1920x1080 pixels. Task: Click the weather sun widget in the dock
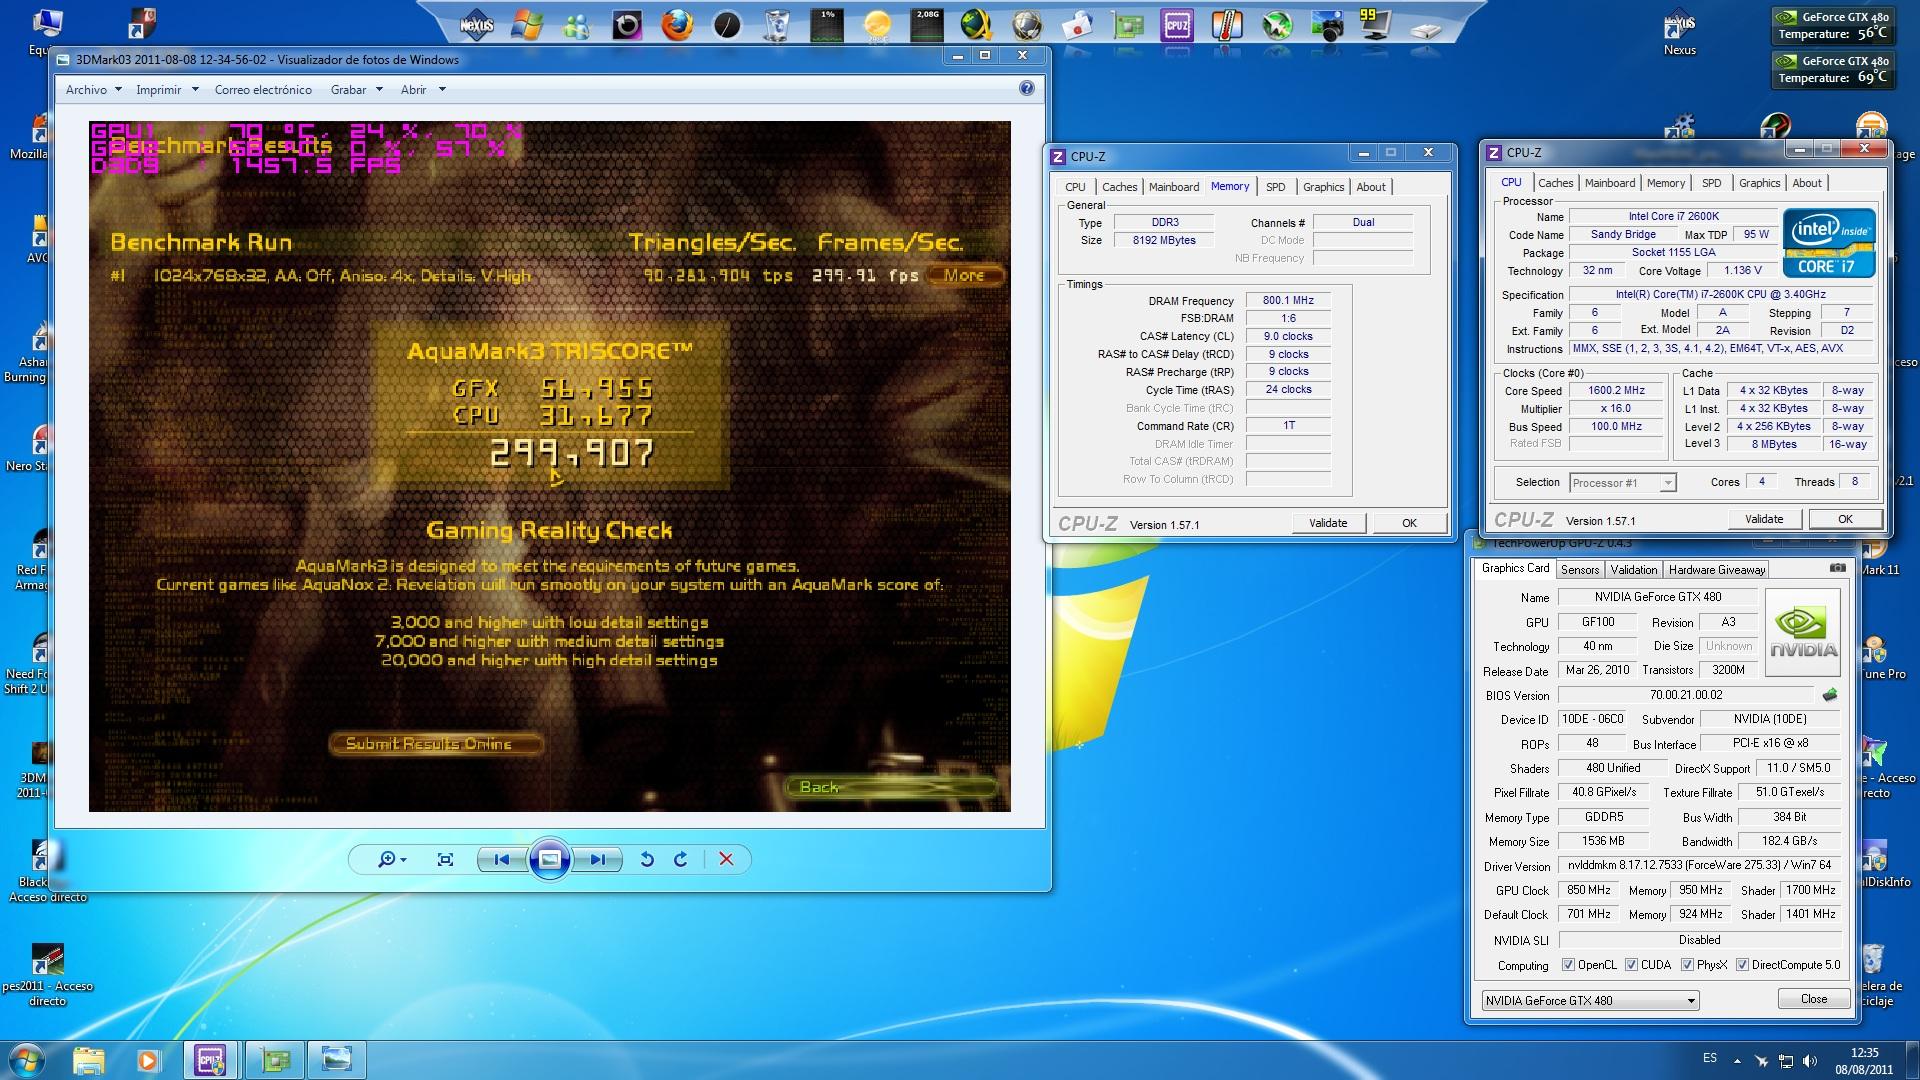[877, 25]
